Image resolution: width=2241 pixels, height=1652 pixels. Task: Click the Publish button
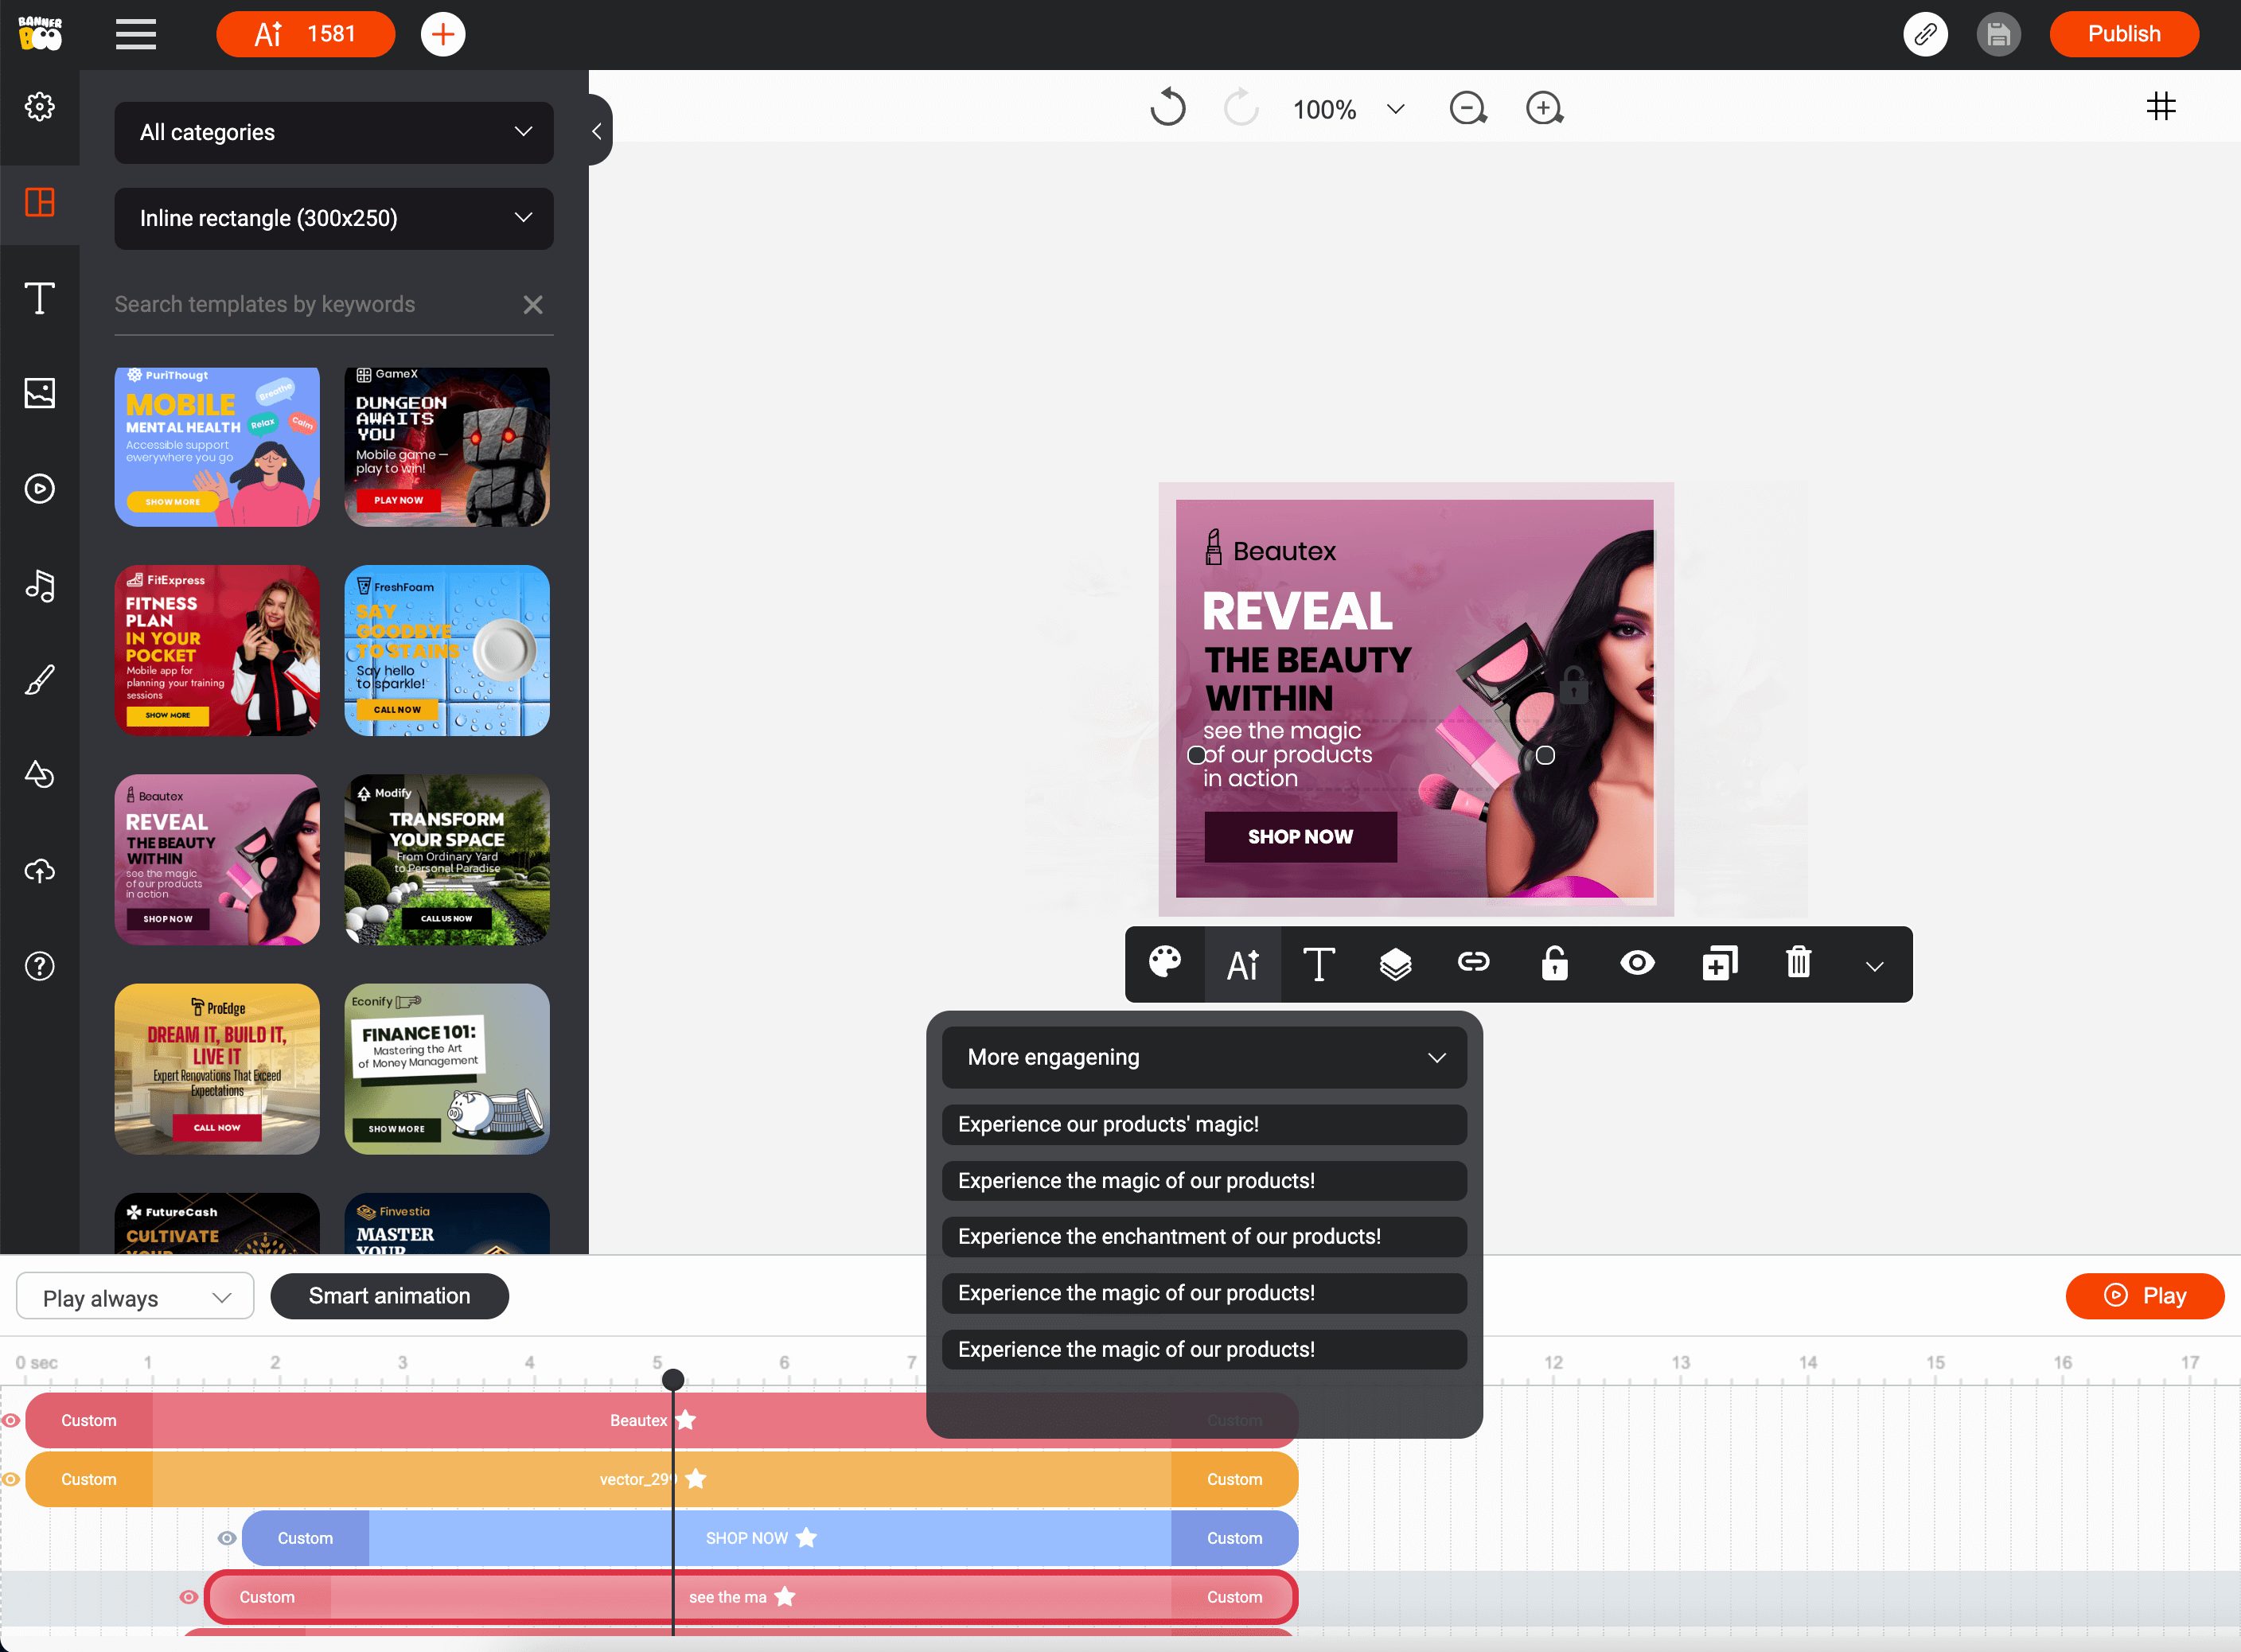(x=2123, y=34)
